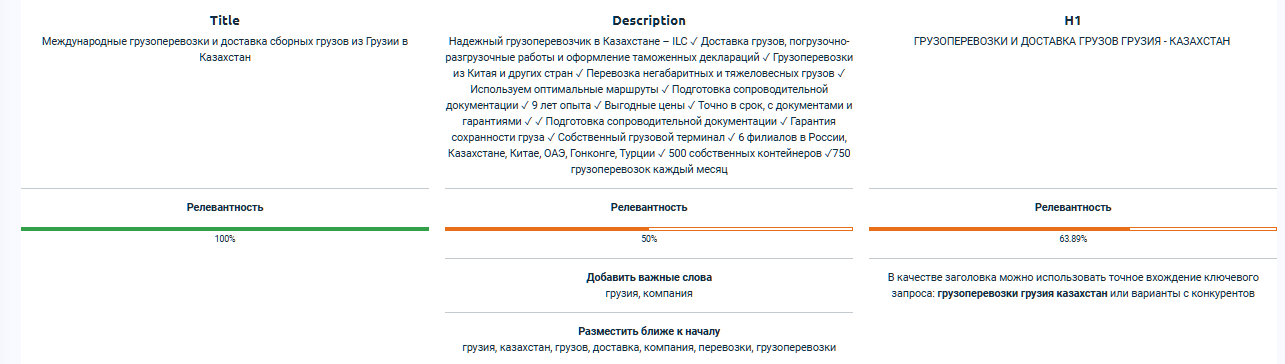1285x364 pixels.
Task: Click the Релевантность label under Title
Action: click(x=224, y=207)
